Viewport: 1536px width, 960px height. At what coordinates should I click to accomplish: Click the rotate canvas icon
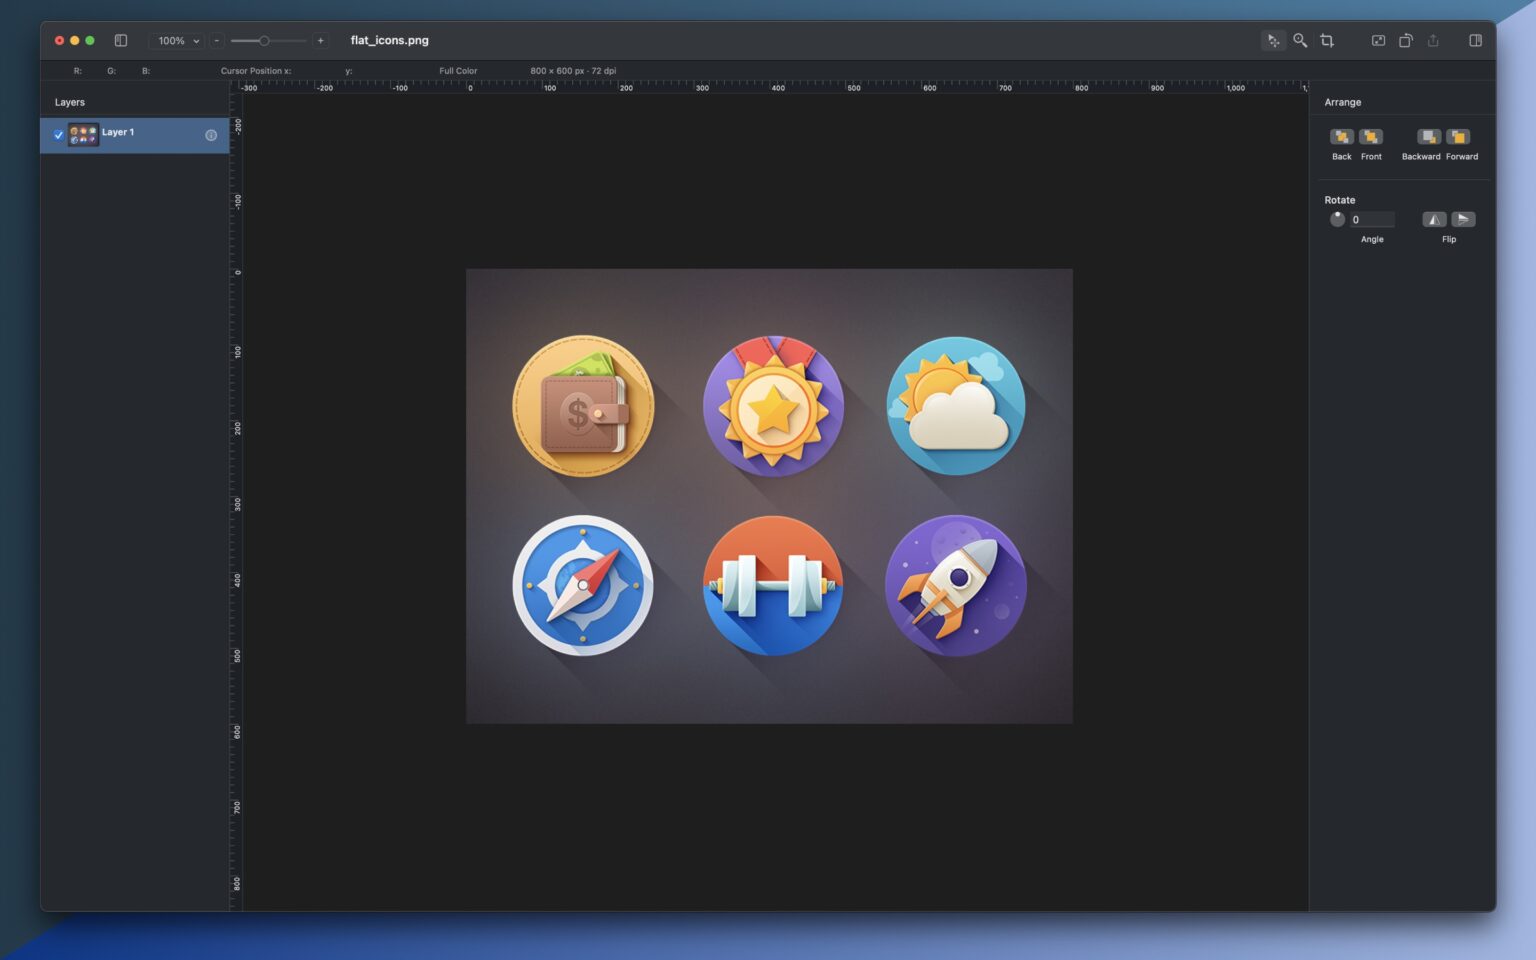pyautogui.click(x=1405, y=41)
